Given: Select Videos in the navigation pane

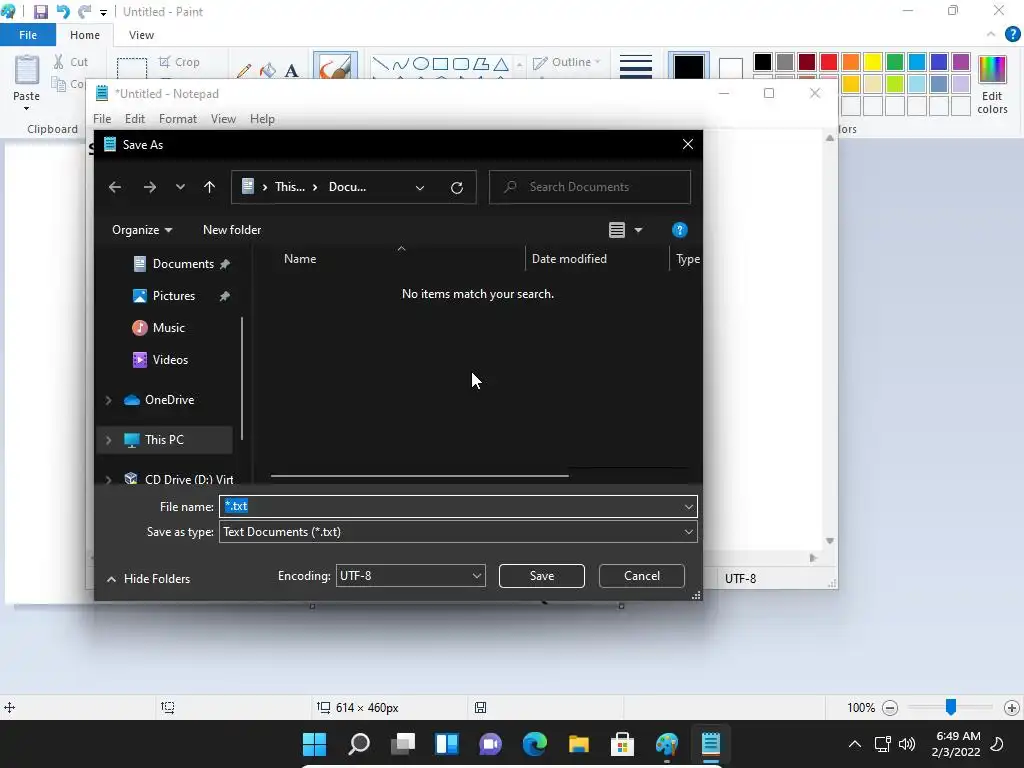Looking at the screenshot, I should click(161, 360).
